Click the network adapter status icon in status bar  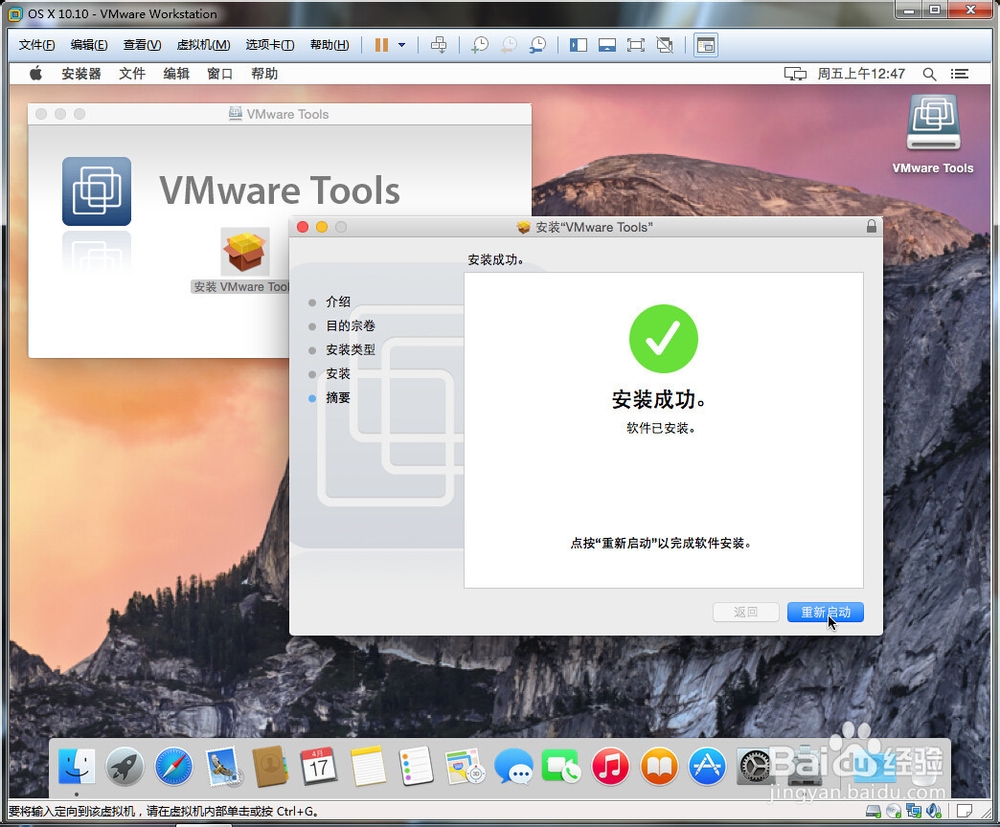pos(914,811)
